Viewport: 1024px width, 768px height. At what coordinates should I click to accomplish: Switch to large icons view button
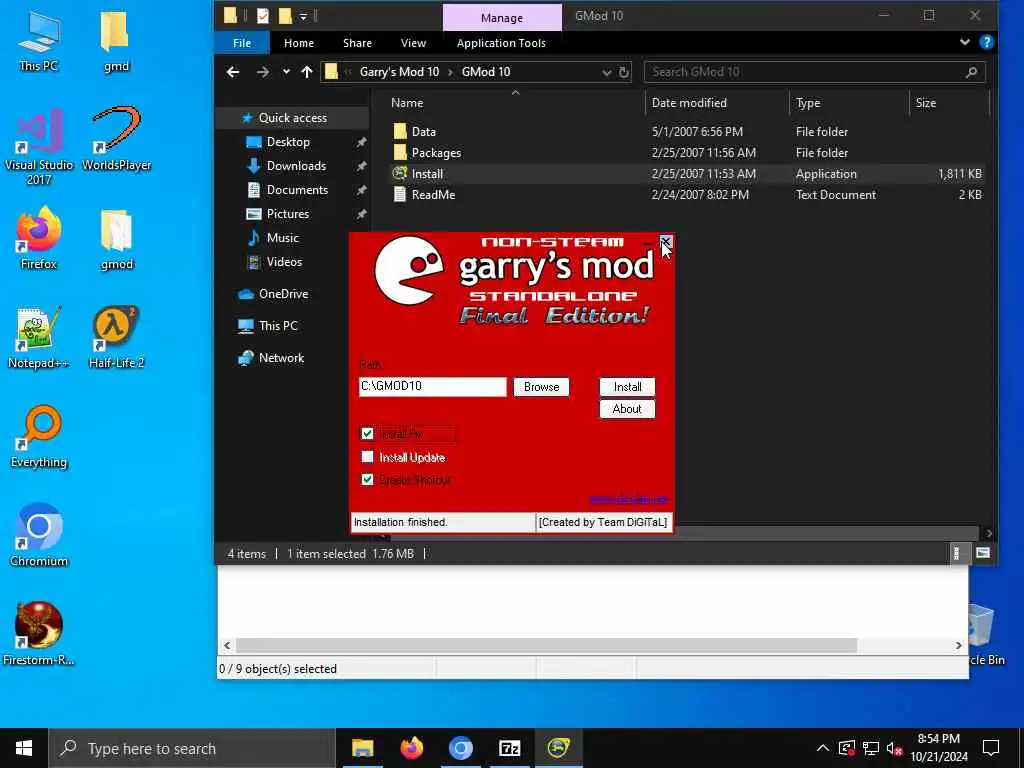click(x=983, y=553)
